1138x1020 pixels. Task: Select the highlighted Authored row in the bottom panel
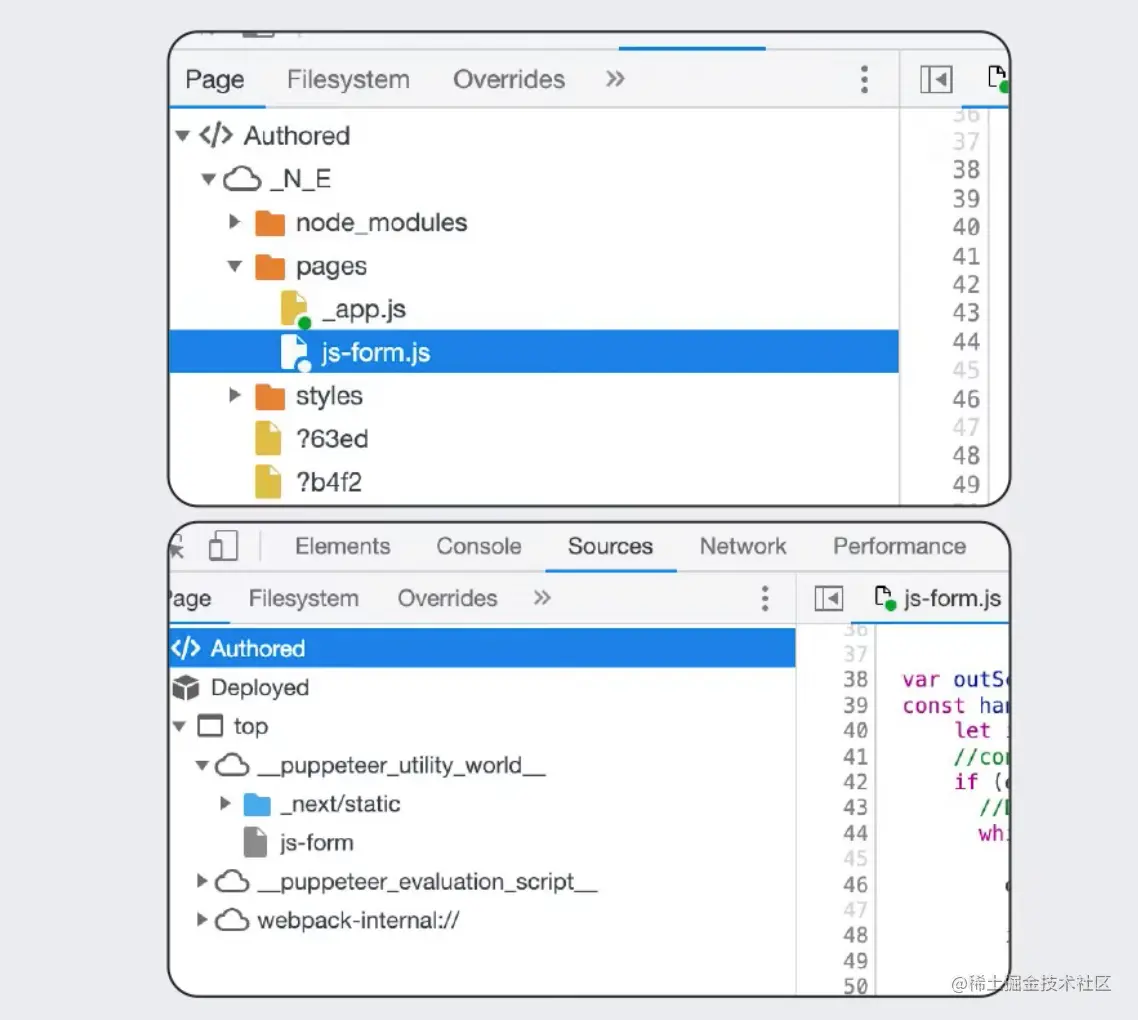(483, 648)
